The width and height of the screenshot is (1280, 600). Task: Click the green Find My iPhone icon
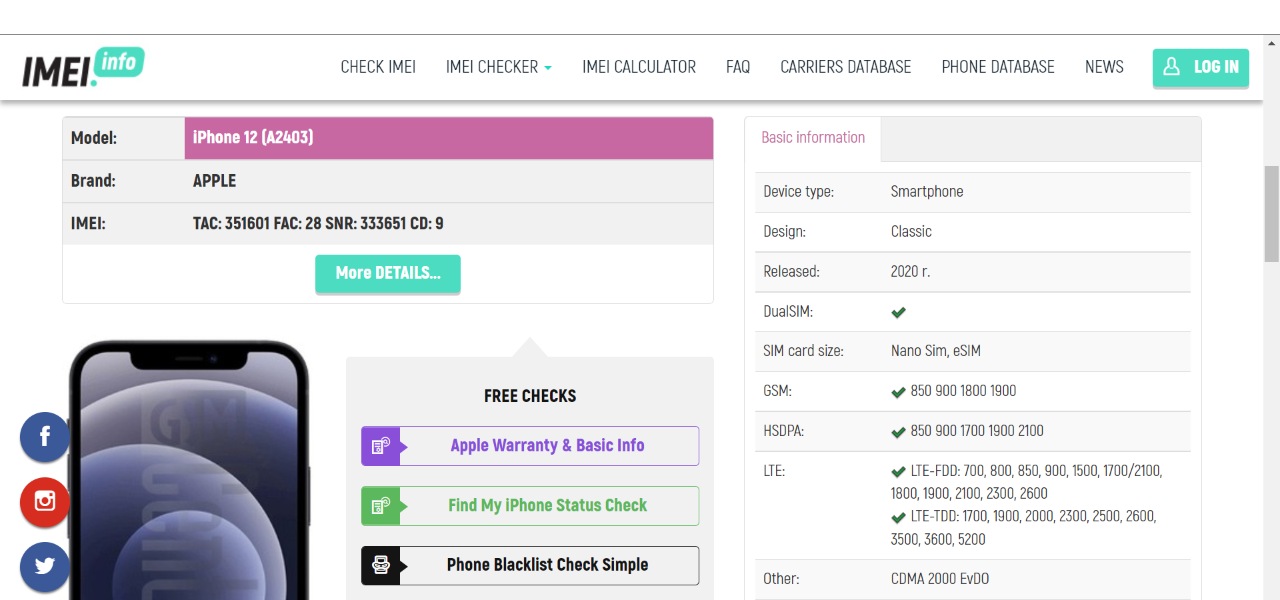pos(380,506)
